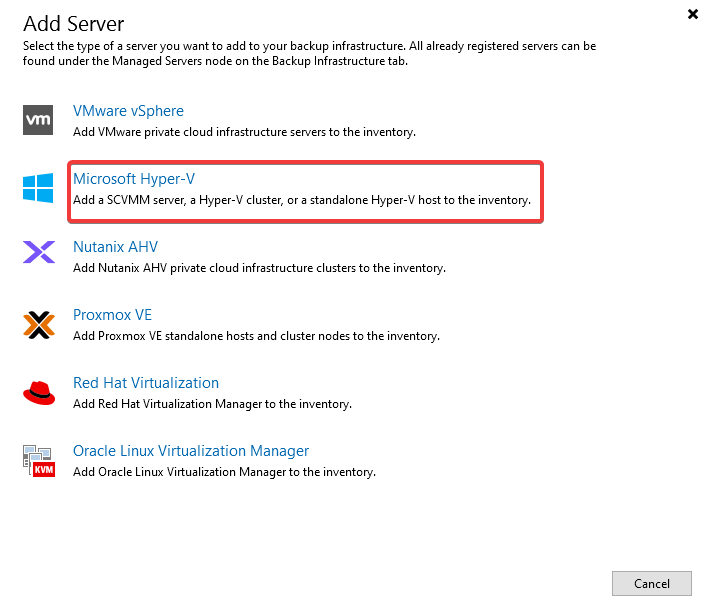Click the 'Add Proxmox VE standalone hosts' description
The width and height of the screenshot is (708, 608).
click(256, 336)
